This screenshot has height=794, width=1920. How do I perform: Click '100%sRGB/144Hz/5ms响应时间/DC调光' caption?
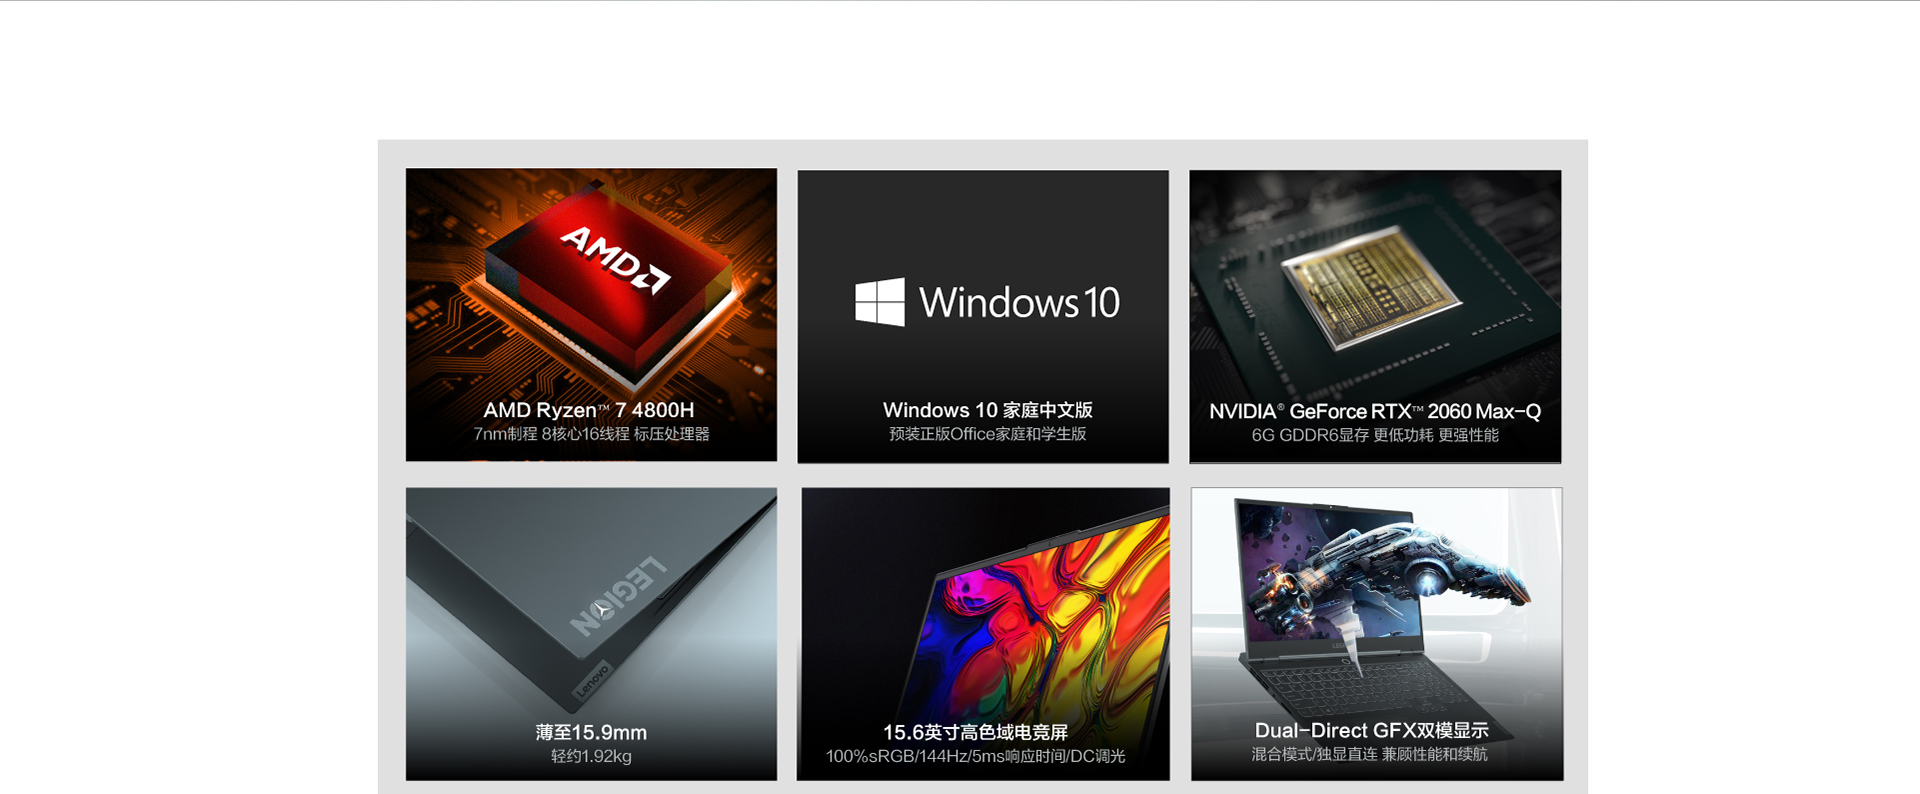click(x=975, y=756)
